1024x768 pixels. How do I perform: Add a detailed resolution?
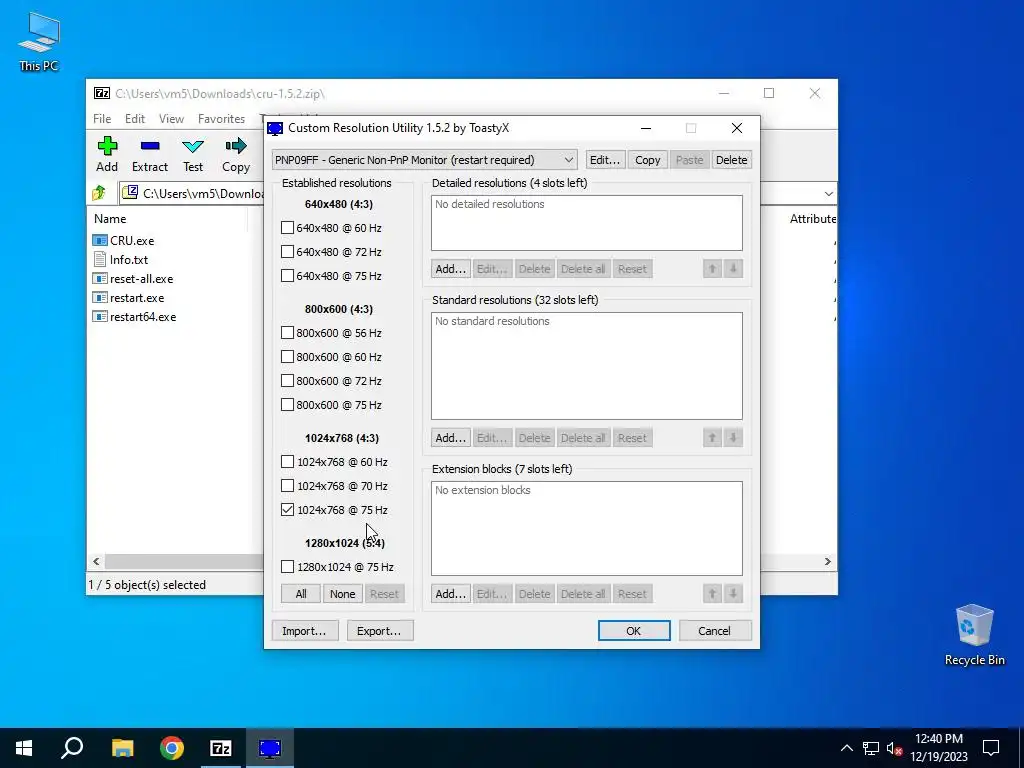coord(451,269)
